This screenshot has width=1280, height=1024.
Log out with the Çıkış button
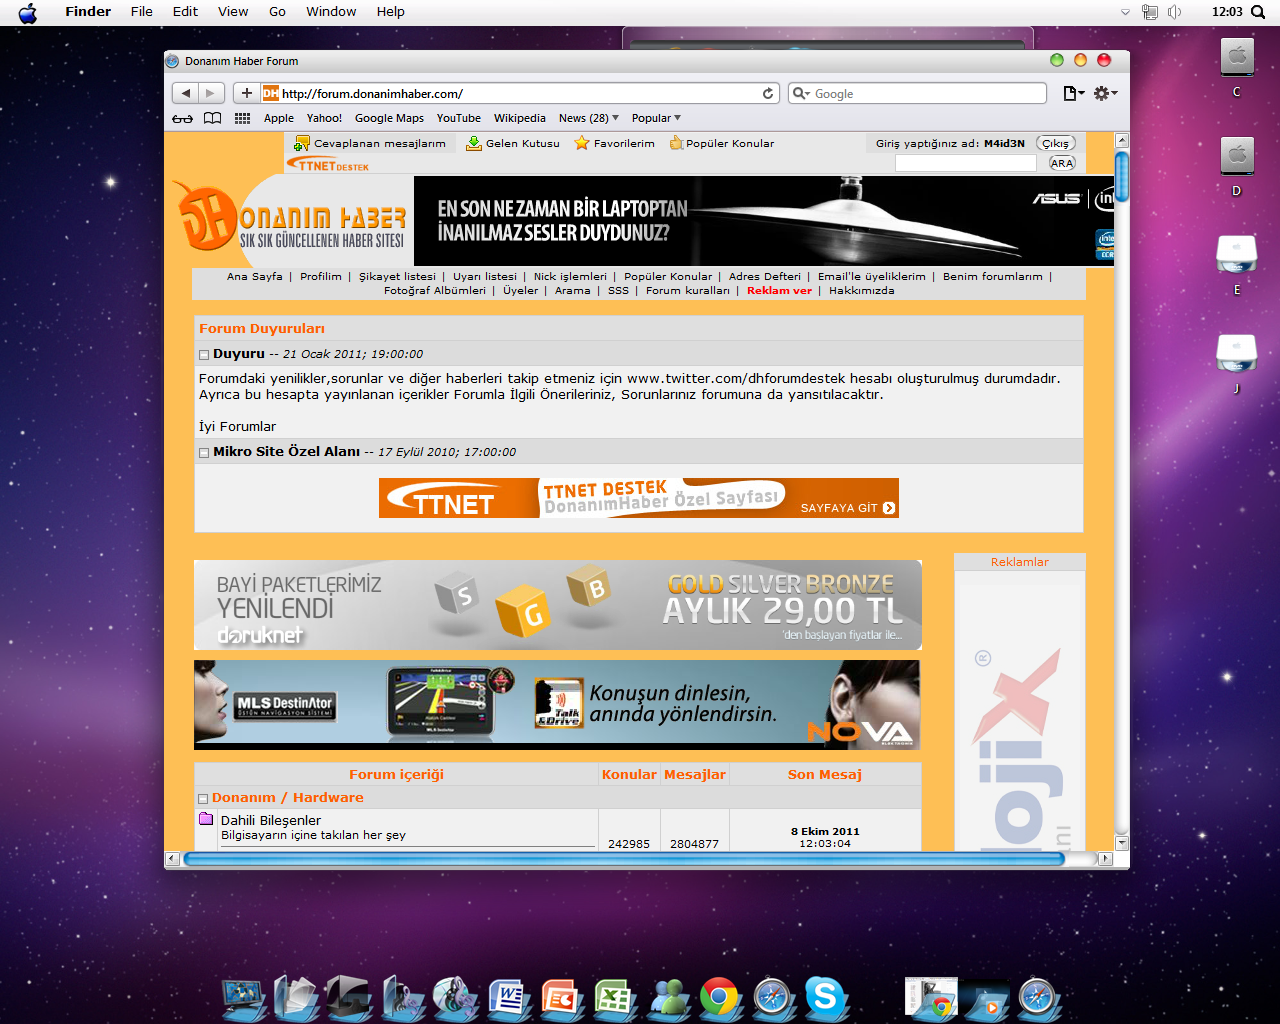tap(1055, 143)
